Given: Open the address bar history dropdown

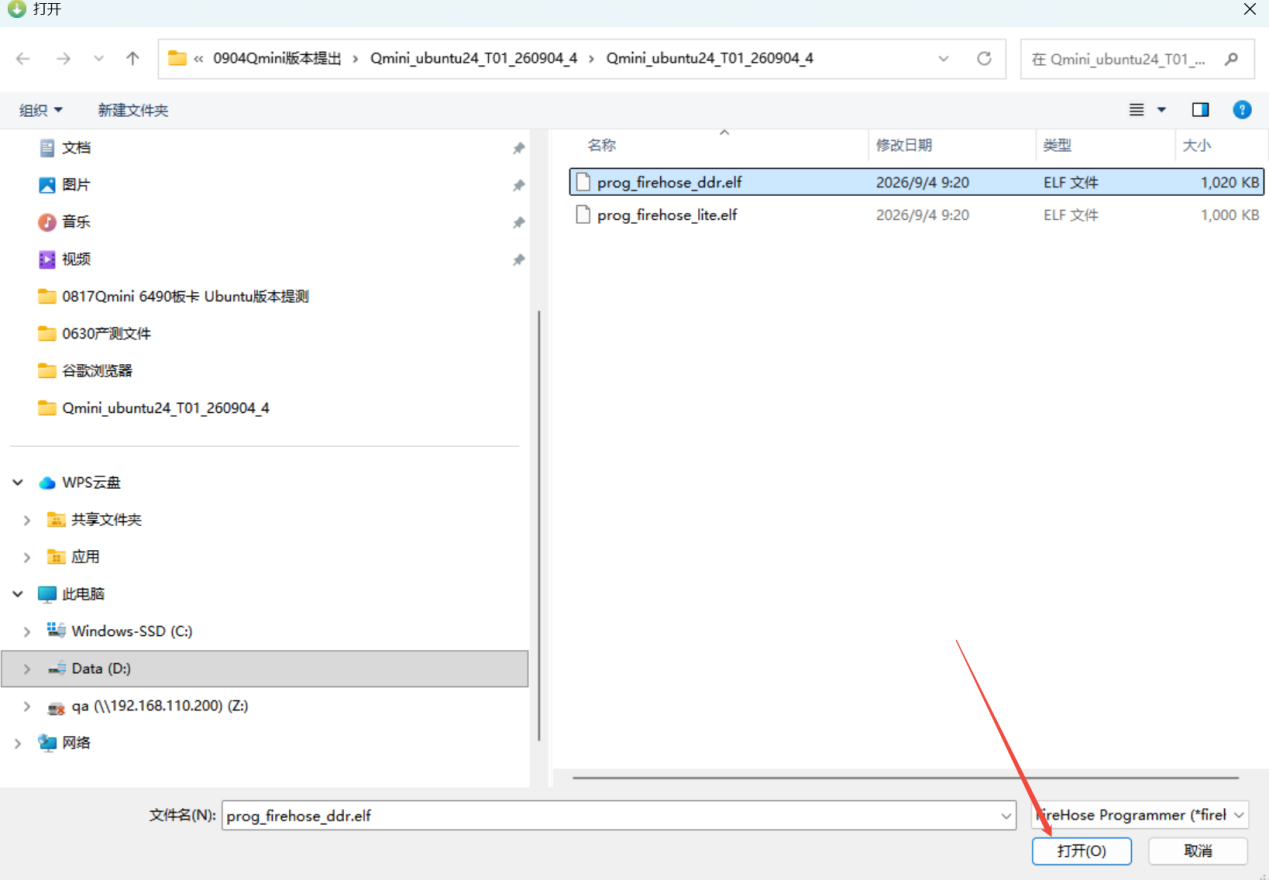Looking at the screenshot, I should pyautogui.click(x=944, y=59).
